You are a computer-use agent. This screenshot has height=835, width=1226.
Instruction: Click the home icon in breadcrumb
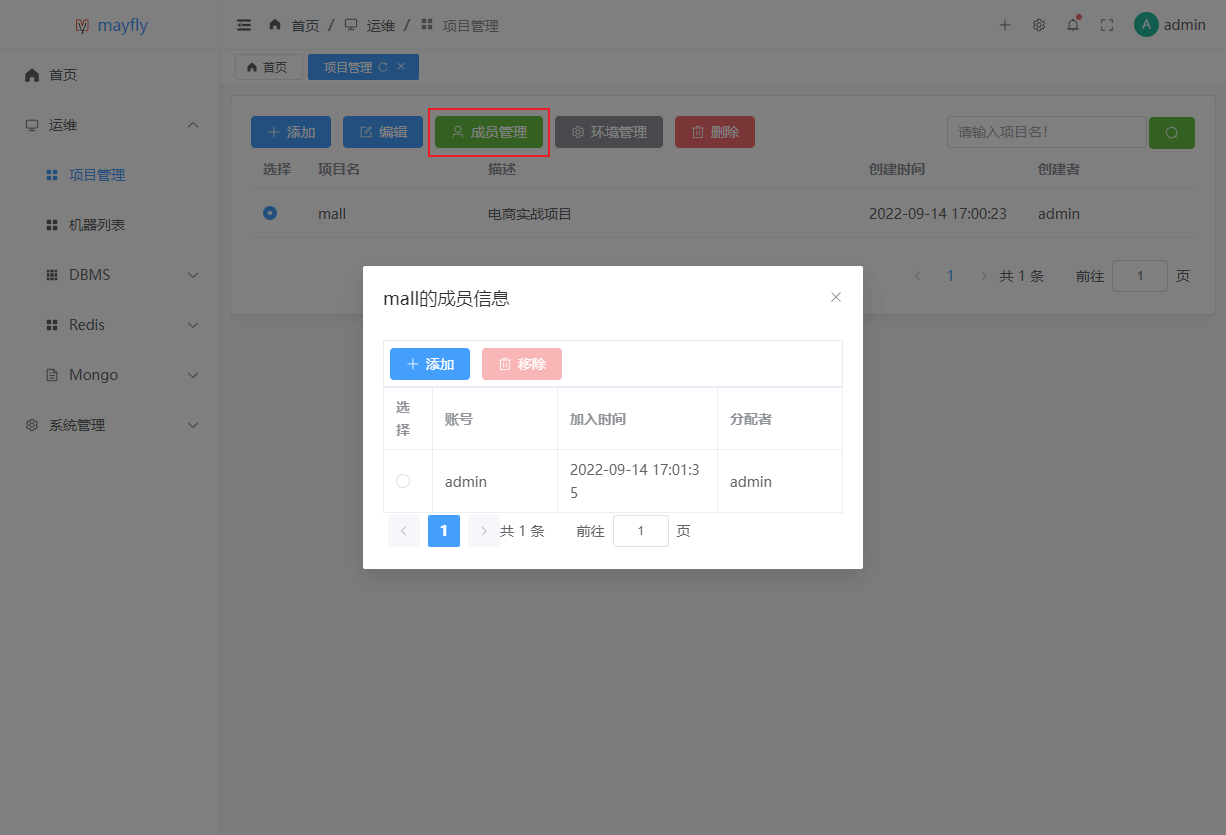point(275,25)
